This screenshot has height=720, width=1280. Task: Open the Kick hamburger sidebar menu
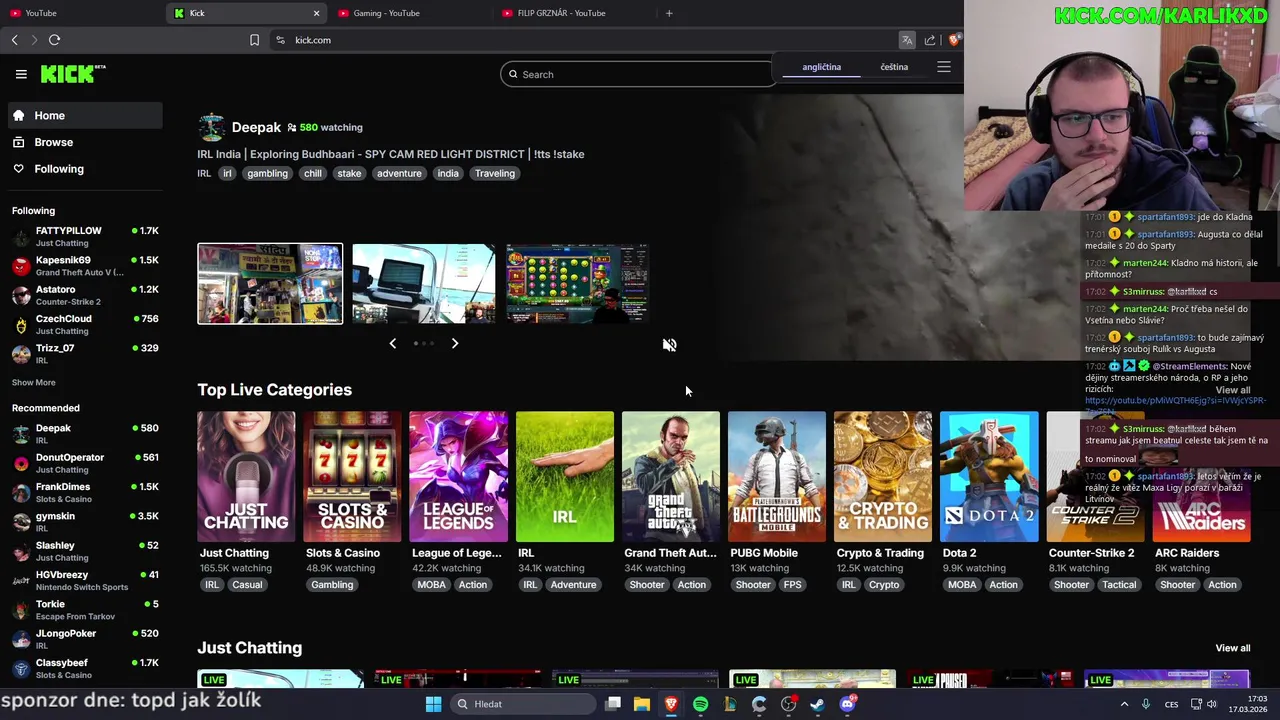coord(21,74)
